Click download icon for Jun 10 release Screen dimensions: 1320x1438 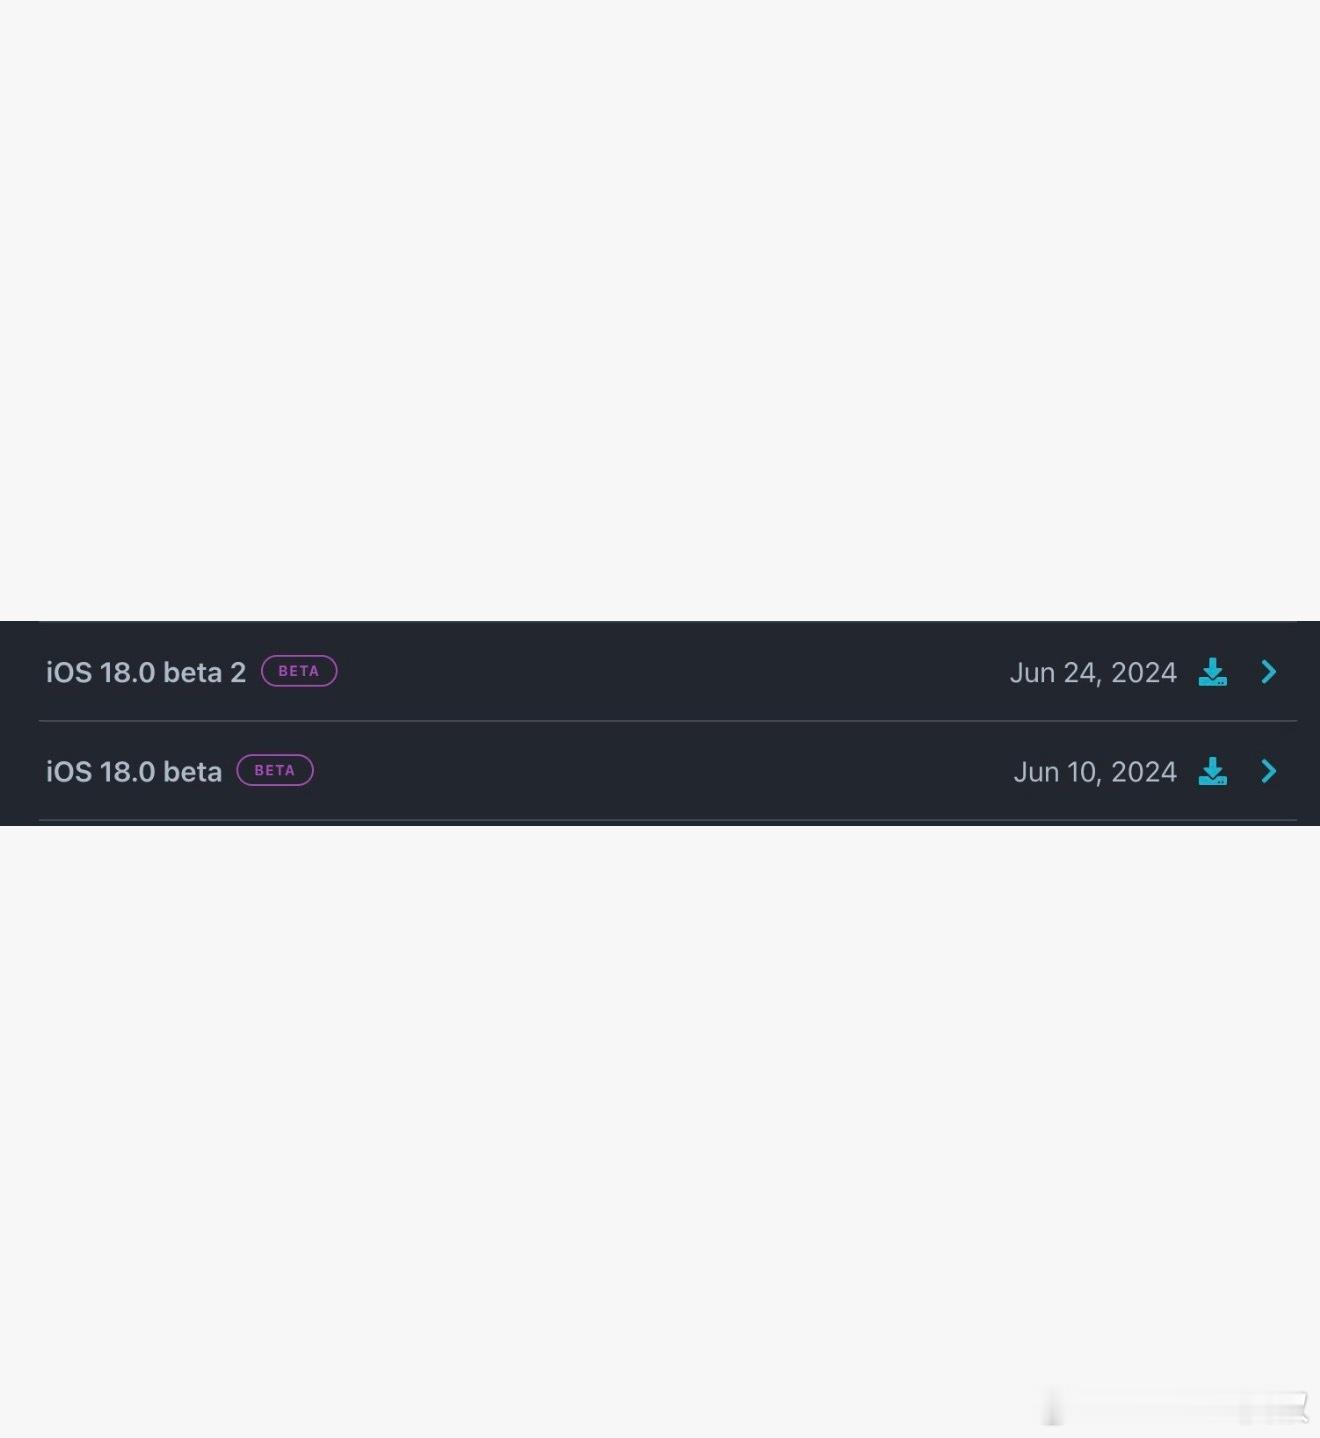[1212, 771]
